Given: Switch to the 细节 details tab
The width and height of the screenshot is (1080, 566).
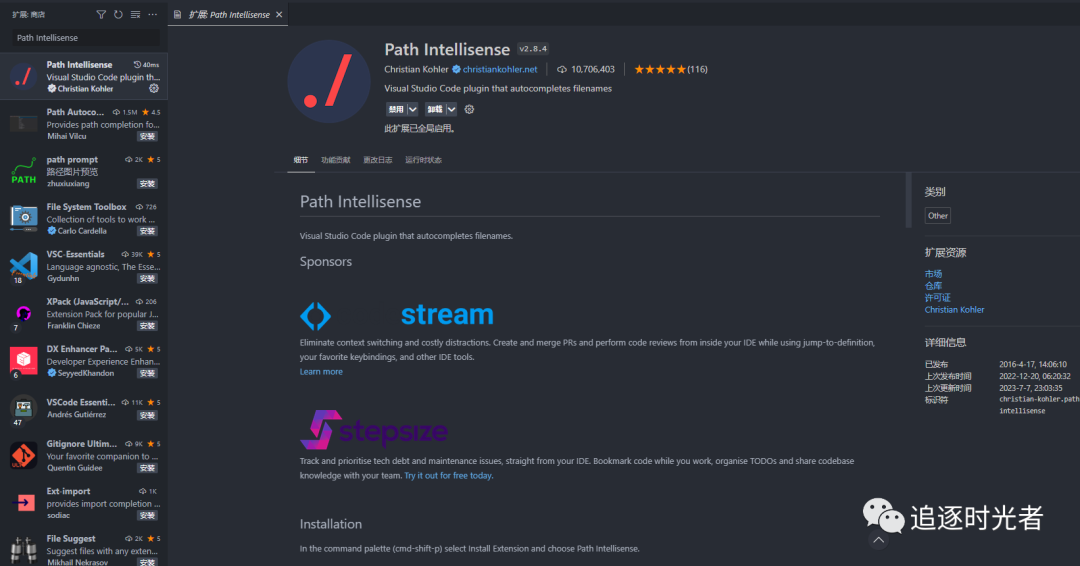Looking at the screenshot, I should 301,160.
